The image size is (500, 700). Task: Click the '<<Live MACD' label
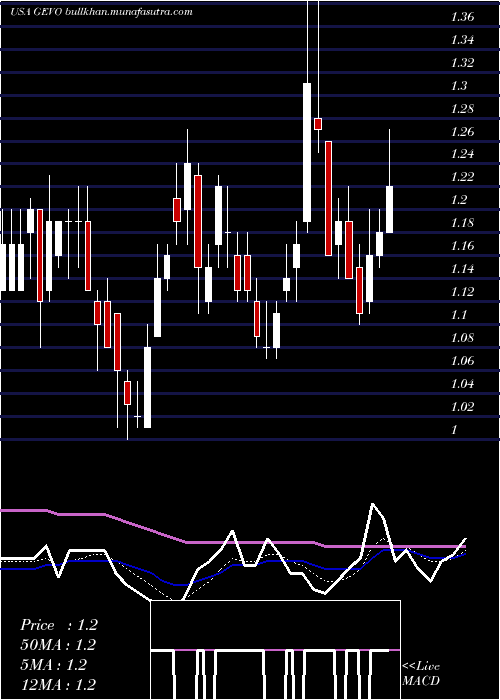pos(421,674)
